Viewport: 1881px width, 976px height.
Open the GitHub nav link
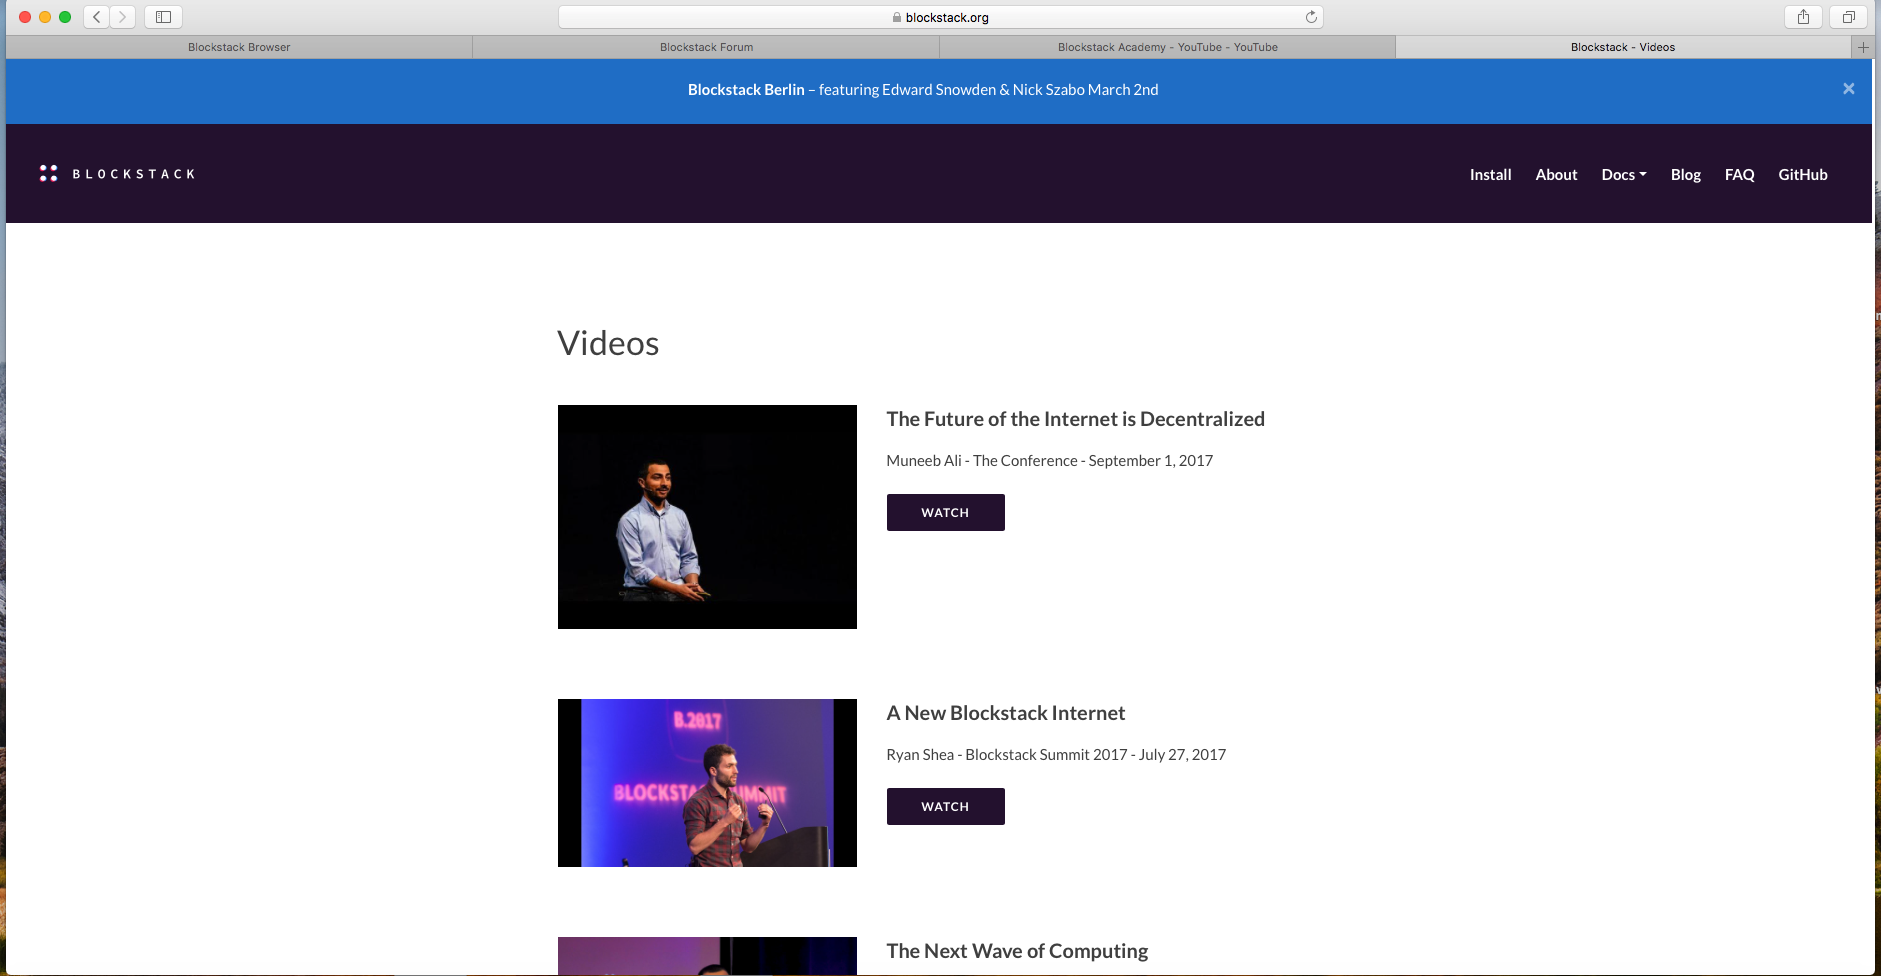coord(1802,174)
